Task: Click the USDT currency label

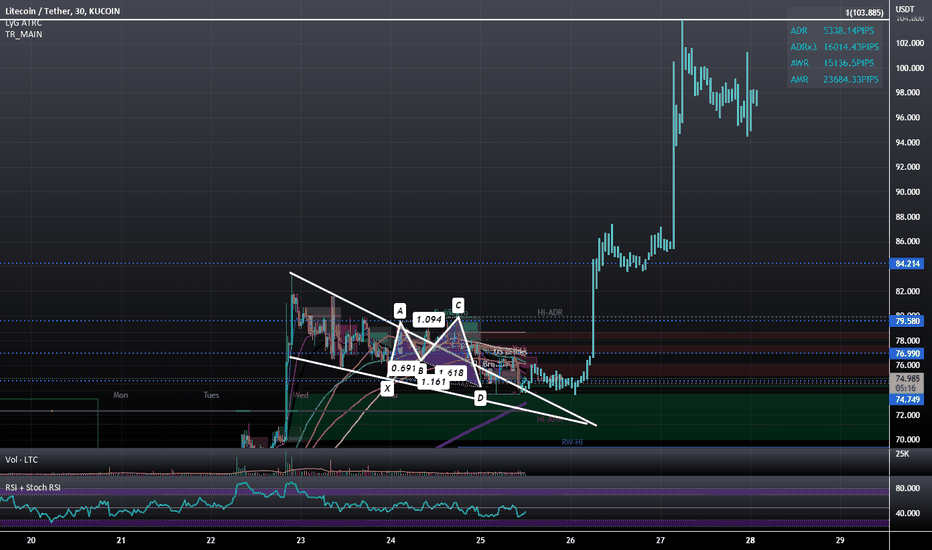Action: tap(905, 9)
